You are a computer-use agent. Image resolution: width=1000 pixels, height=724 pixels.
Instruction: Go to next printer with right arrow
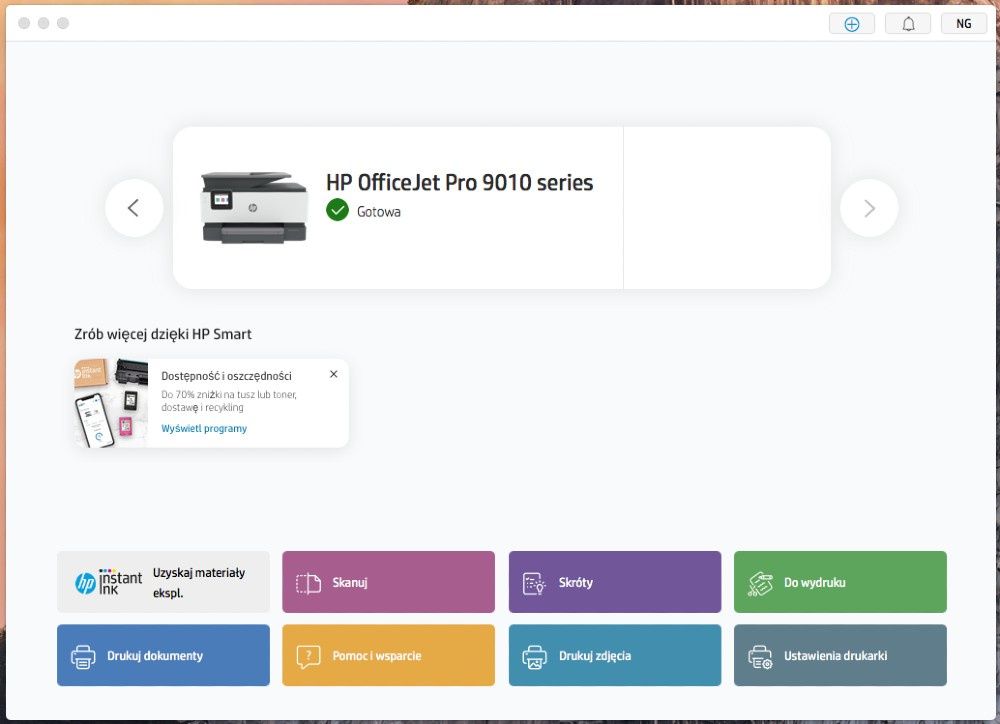coord(869,208)
